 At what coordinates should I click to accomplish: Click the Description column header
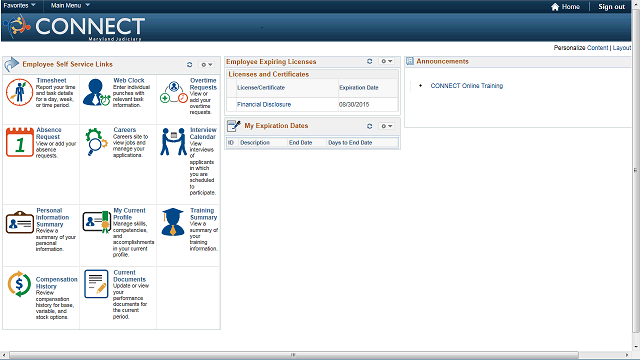(x=255, y=143)
